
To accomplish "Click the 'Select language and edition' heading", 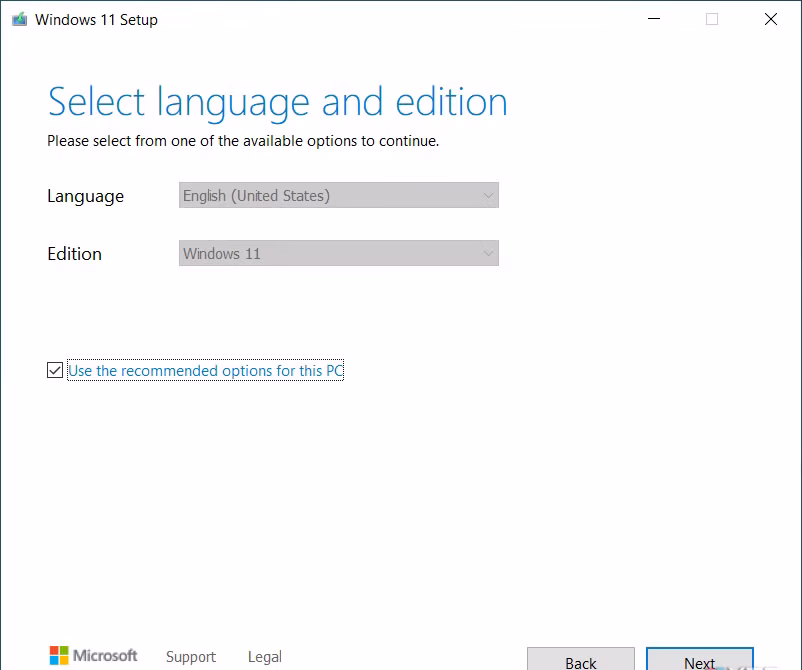I will click(x=277, y=102).
